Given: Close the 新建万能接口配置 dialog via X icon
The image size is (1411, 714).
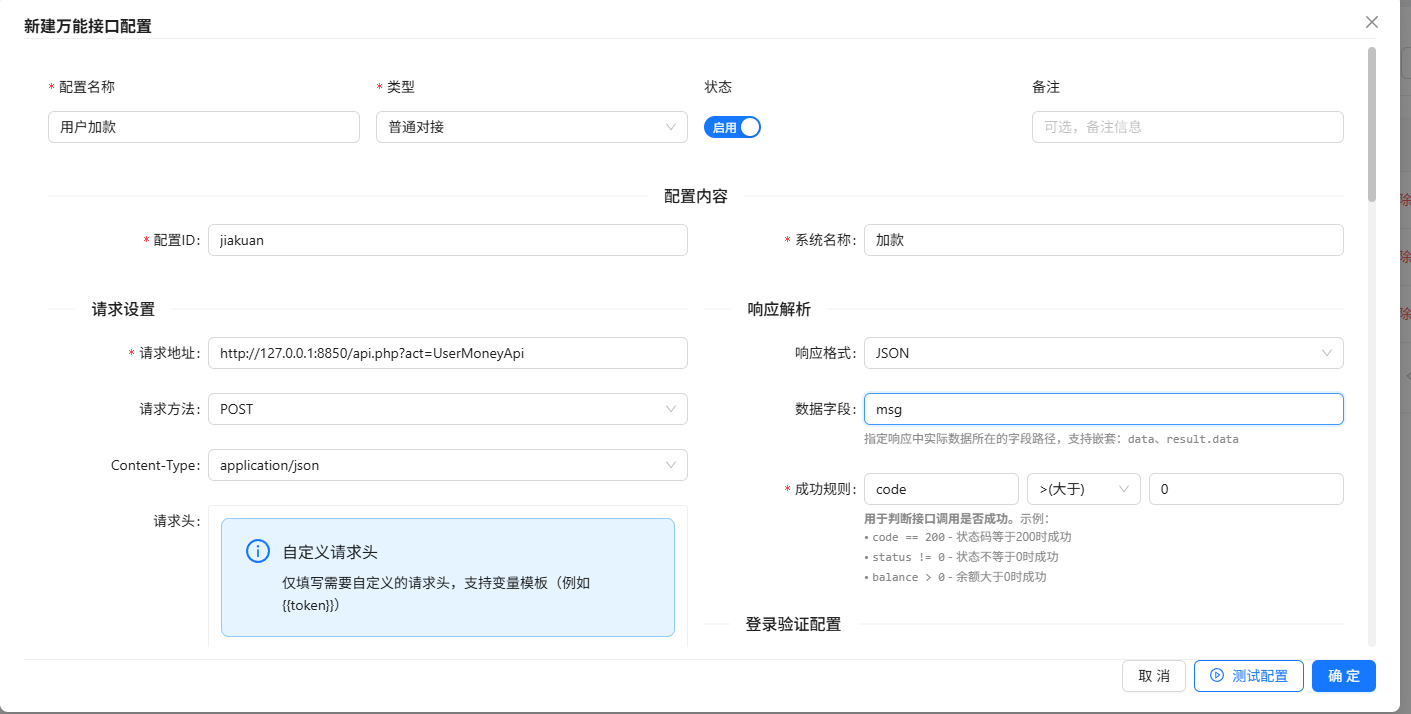Looking at the screenshot, I should pyautogui.click(x=1372, y=22).
